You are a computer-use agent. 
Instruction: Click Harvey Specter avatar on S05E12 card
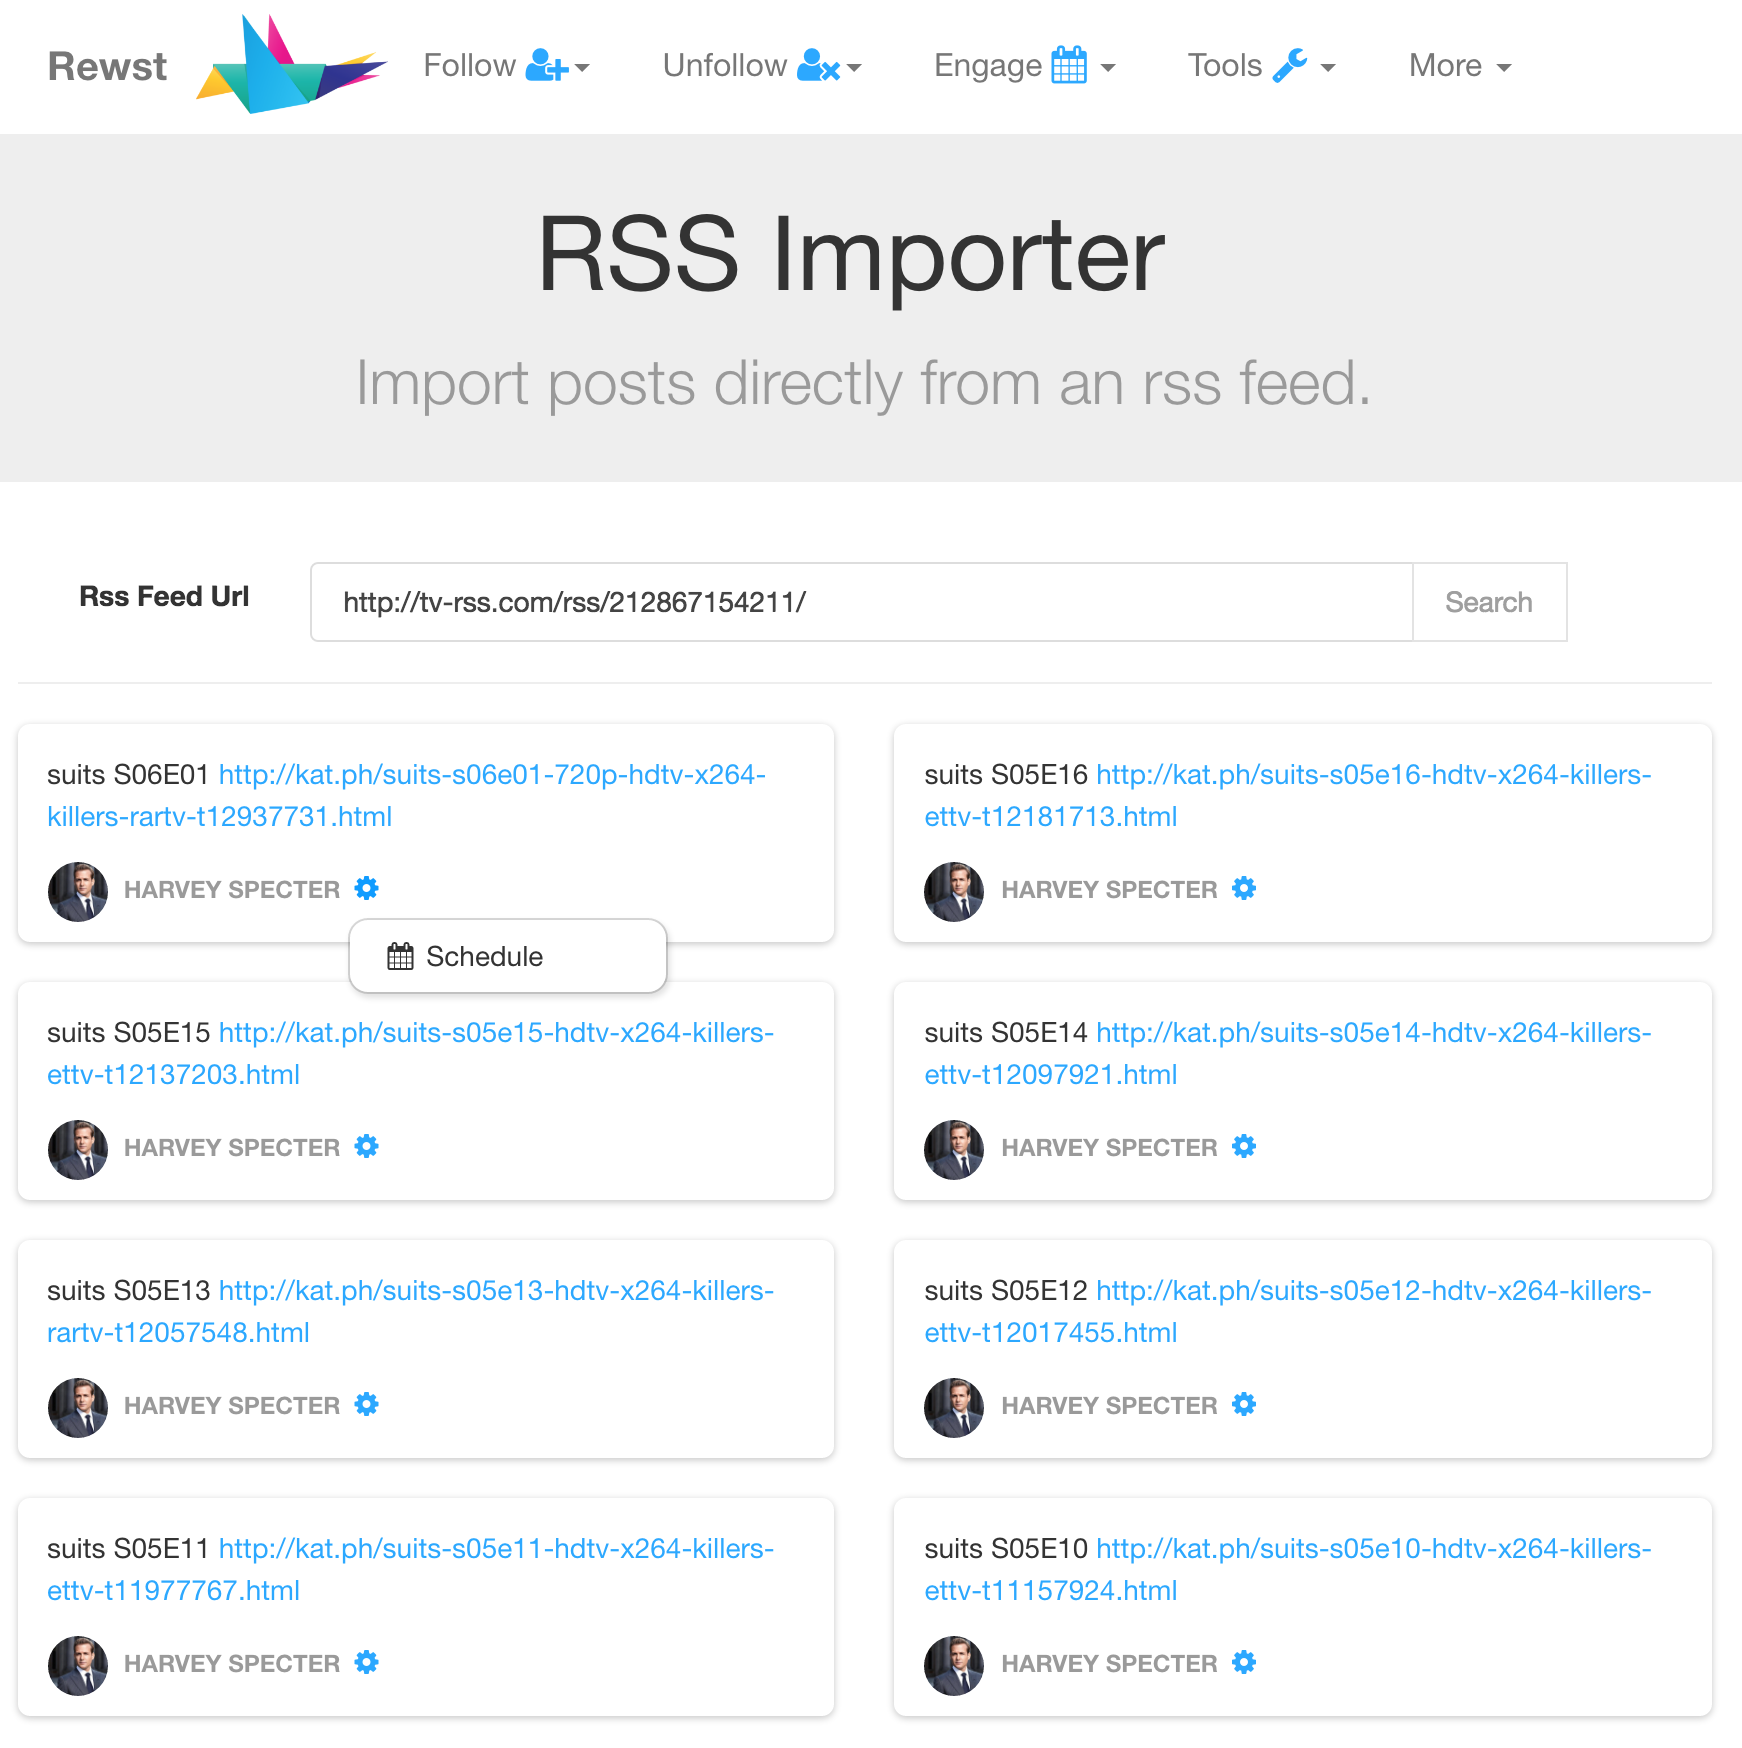(x=954, y=1407)
